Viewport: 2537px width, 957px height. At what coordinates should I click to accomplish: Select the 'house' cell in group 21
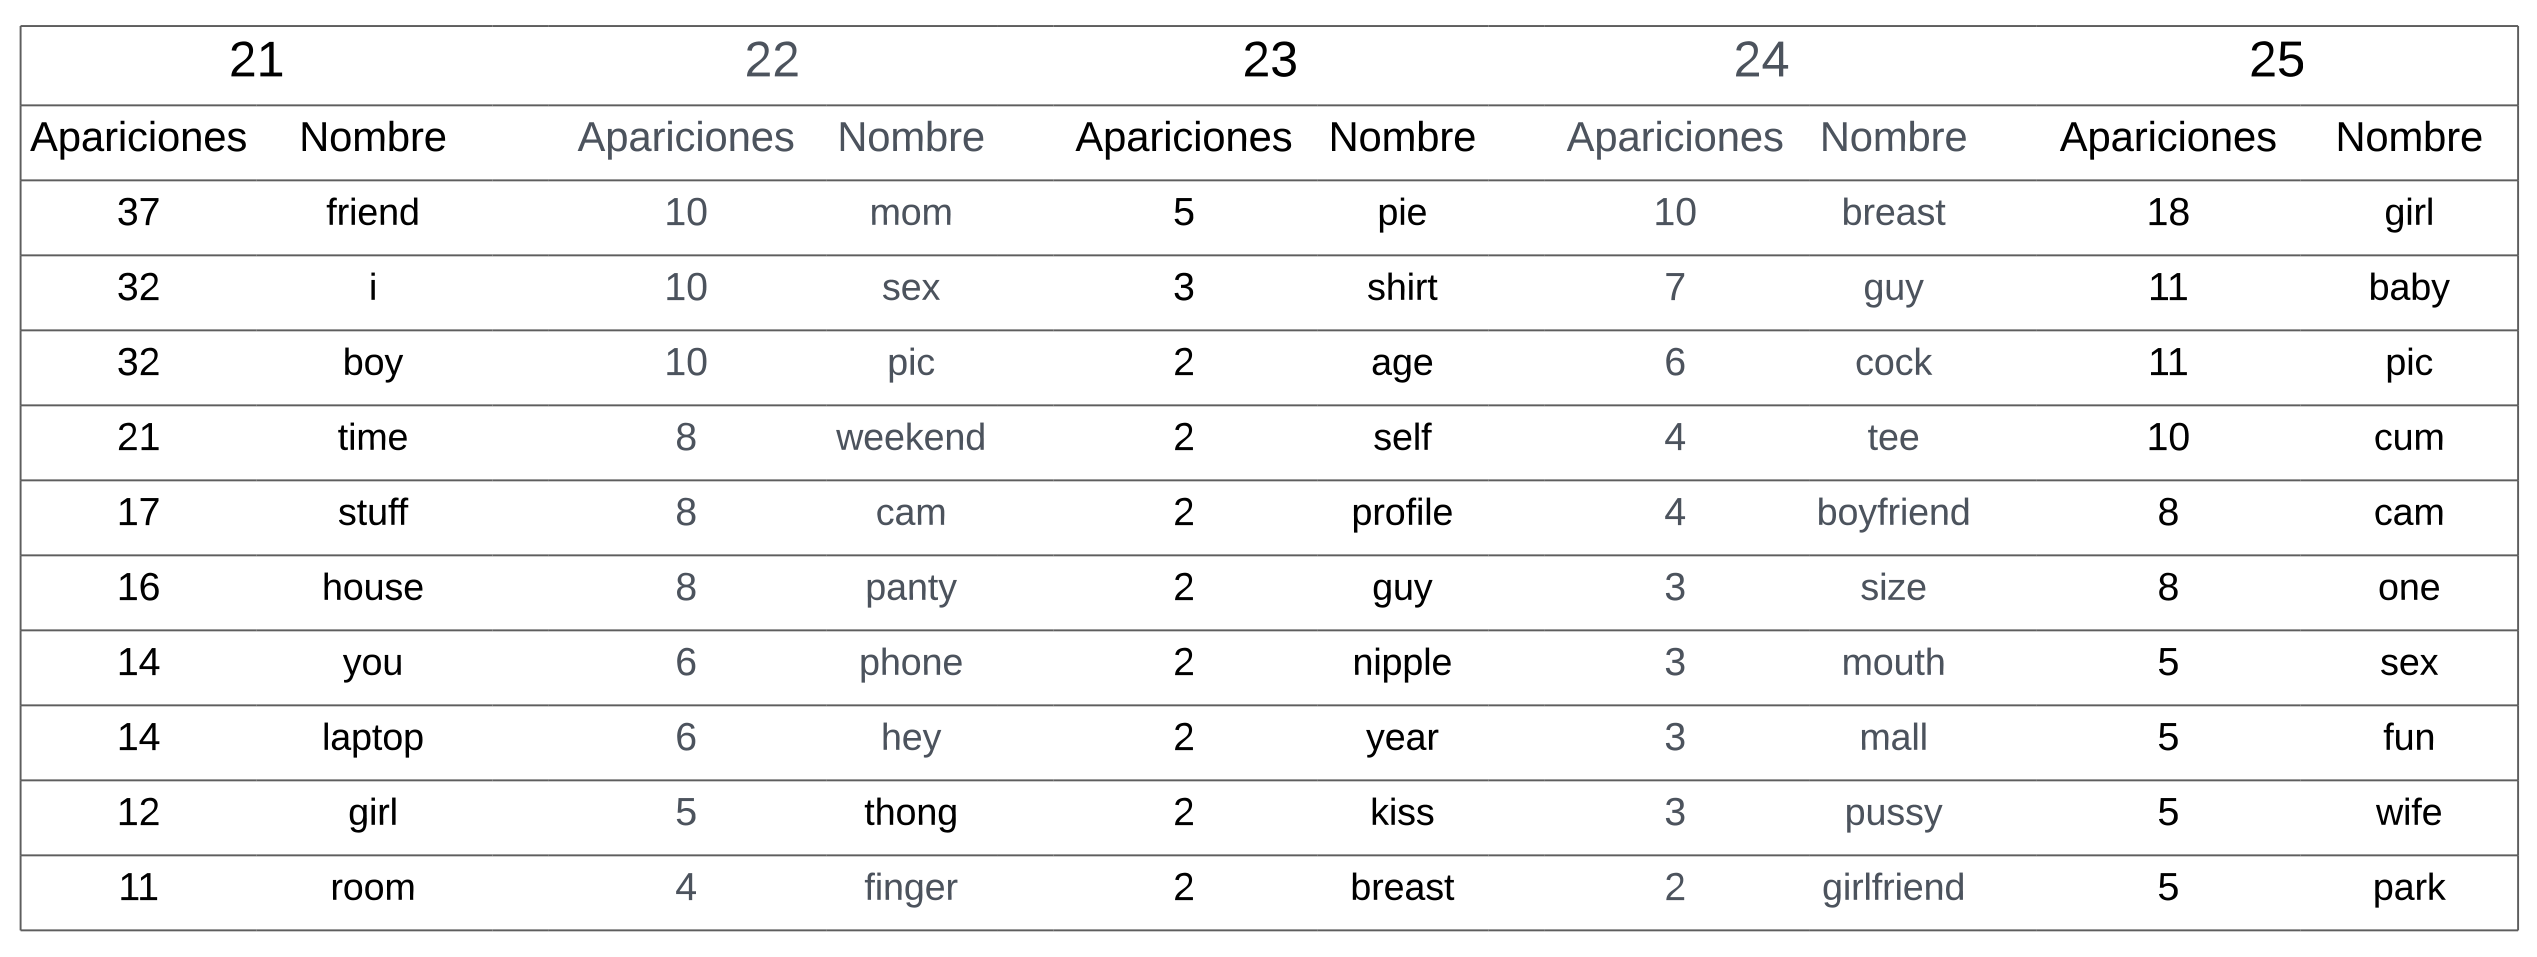(373, 588)
